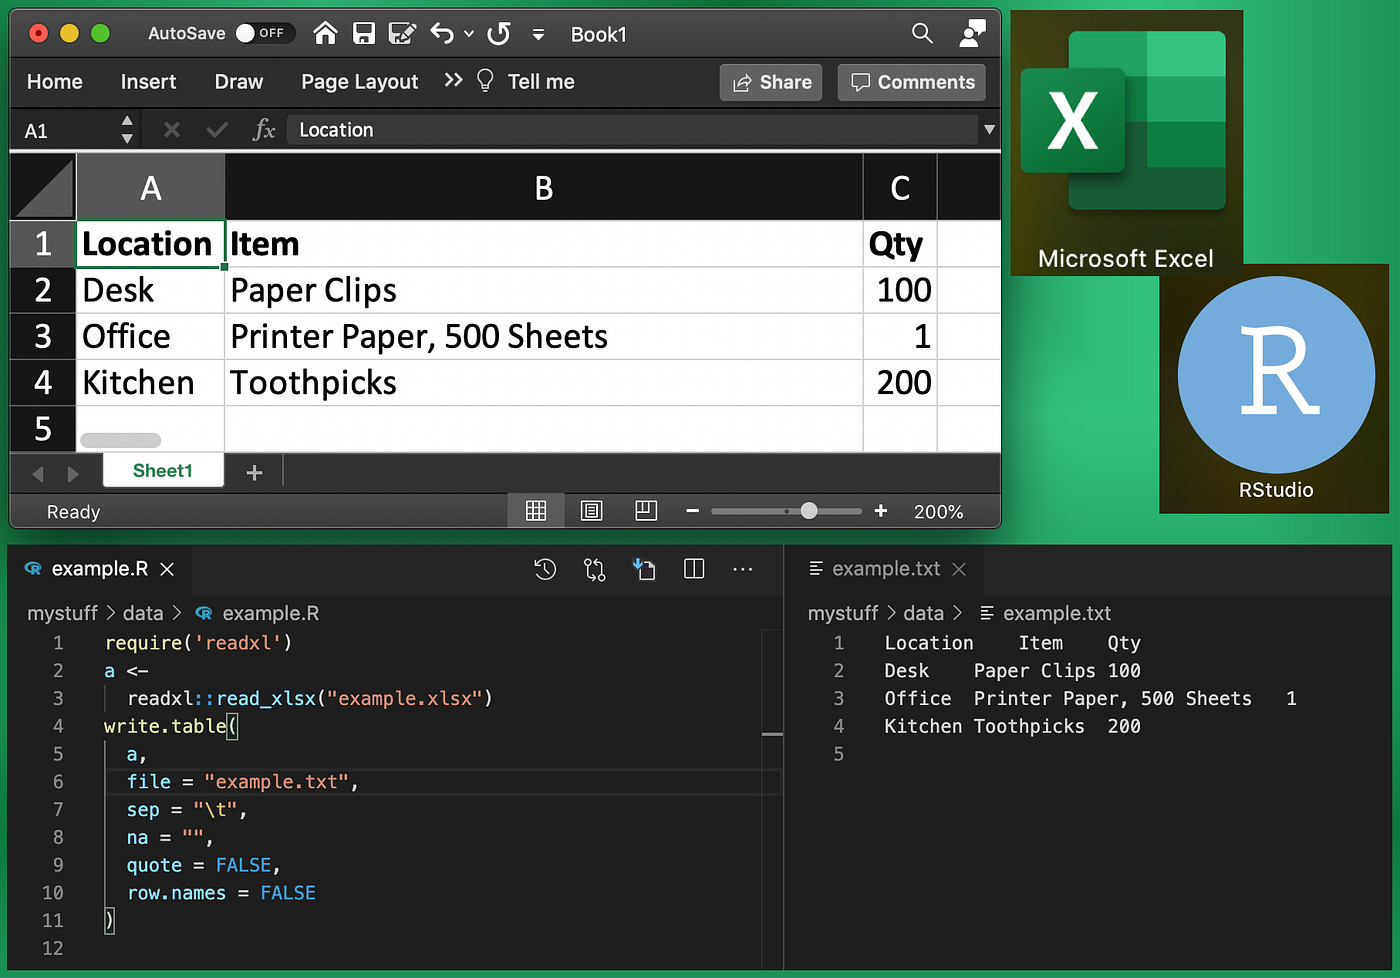Open the Microsoft Excel app icon
1400x978 pixels.
(x=1126, y=143)
